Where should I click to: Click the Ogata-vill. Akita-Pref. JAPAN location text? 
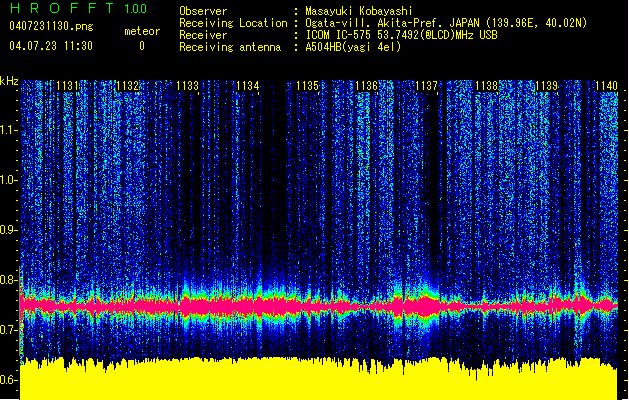click(446, 23)
